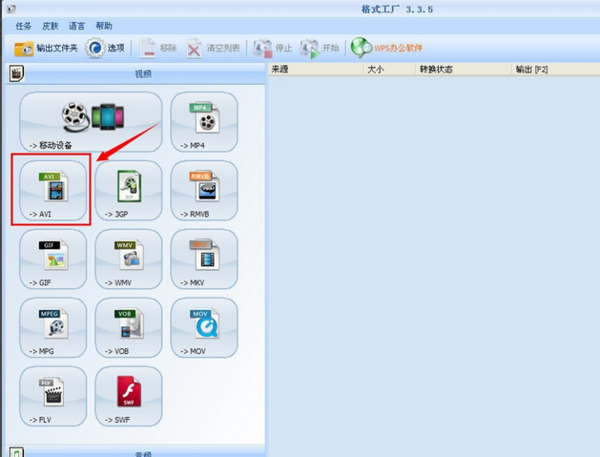600x457 pixels.
Task: Open the mobile device (移动设备) converter
Action: tap(90, 121)
